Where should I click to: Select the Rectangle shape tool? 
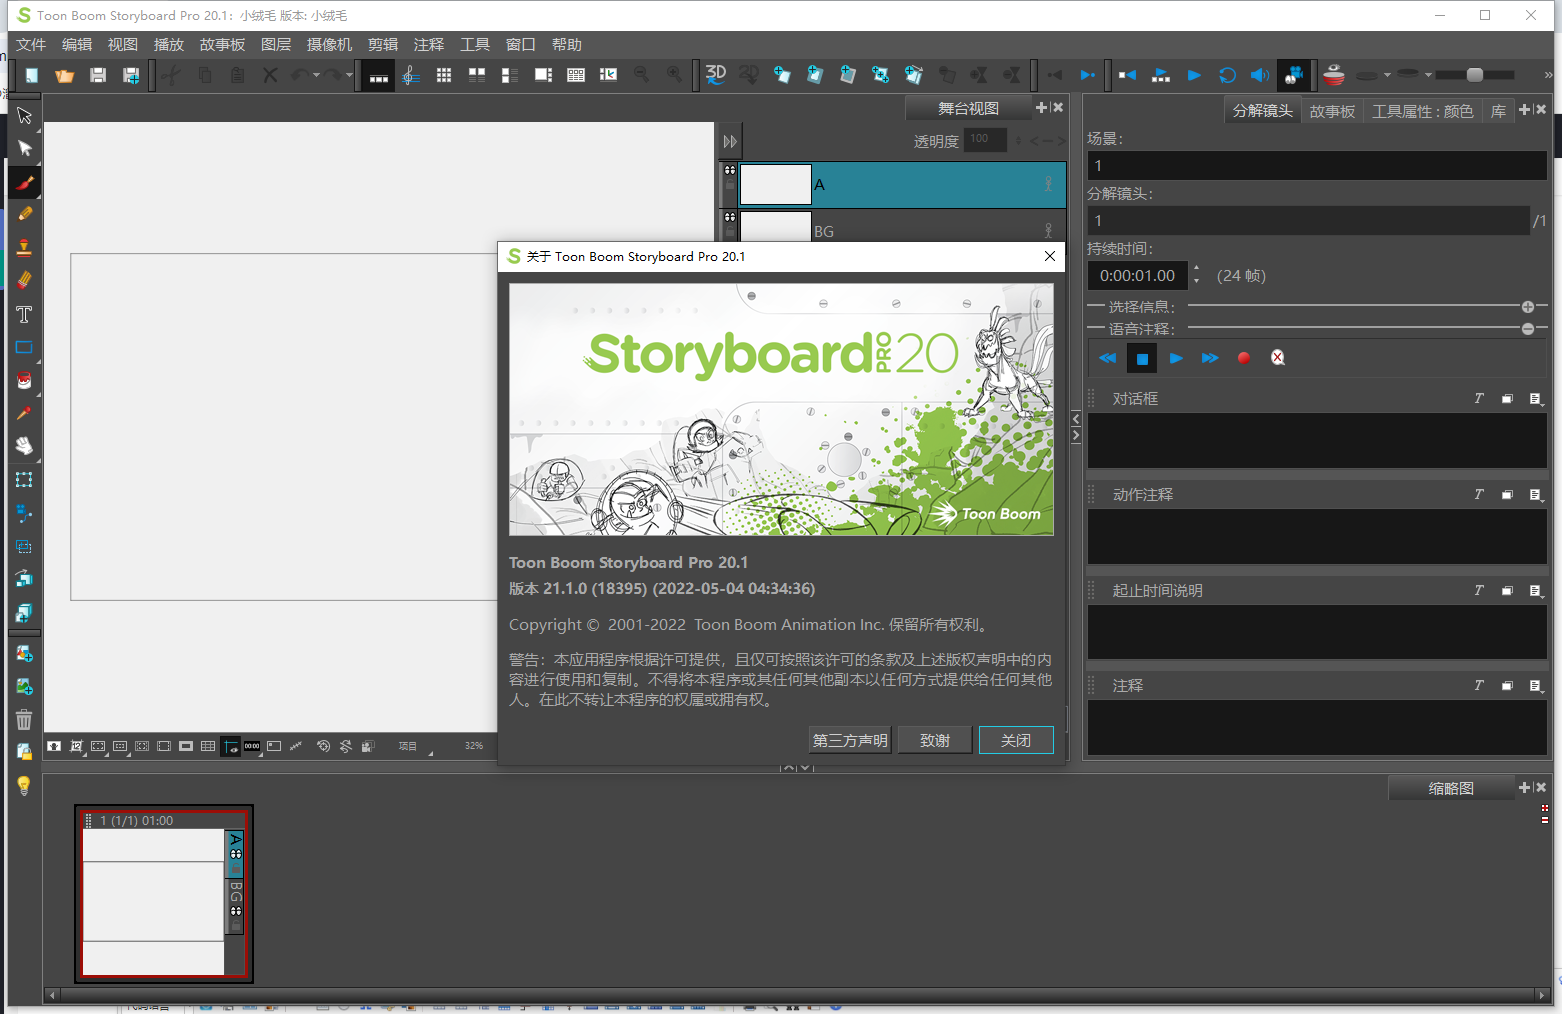(x=24, y=347)
